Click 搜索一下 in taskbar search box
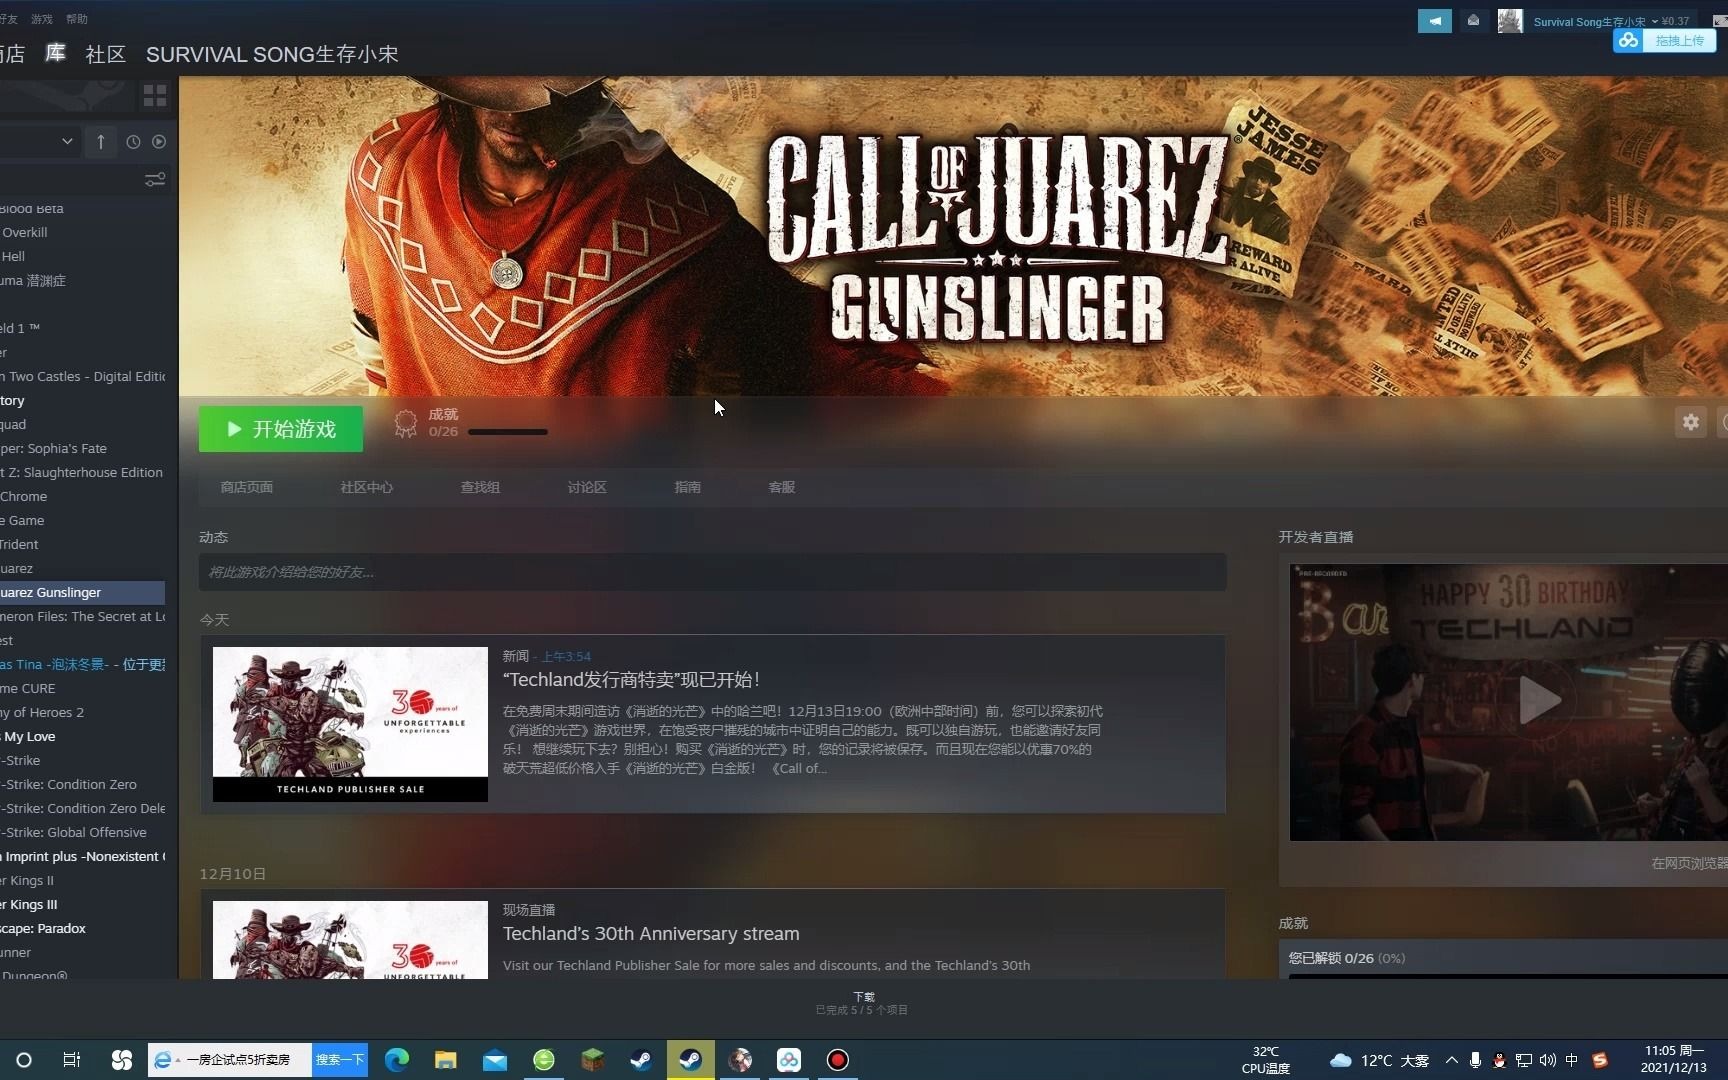Screen dimensions: 1728x1080 (x=340, y=1060)
